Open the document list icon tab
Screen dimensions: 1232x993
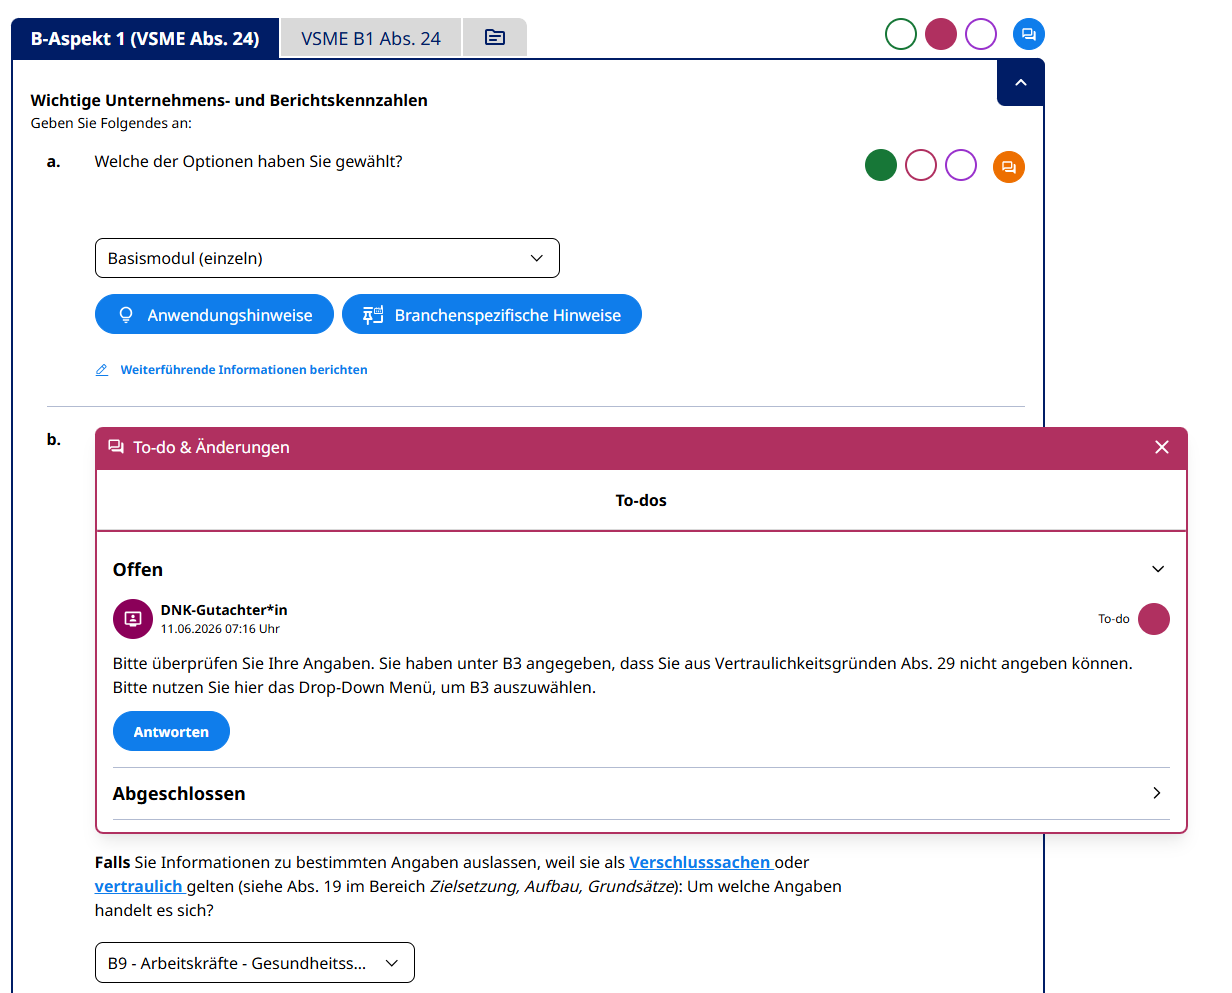(x=495, y=38)
